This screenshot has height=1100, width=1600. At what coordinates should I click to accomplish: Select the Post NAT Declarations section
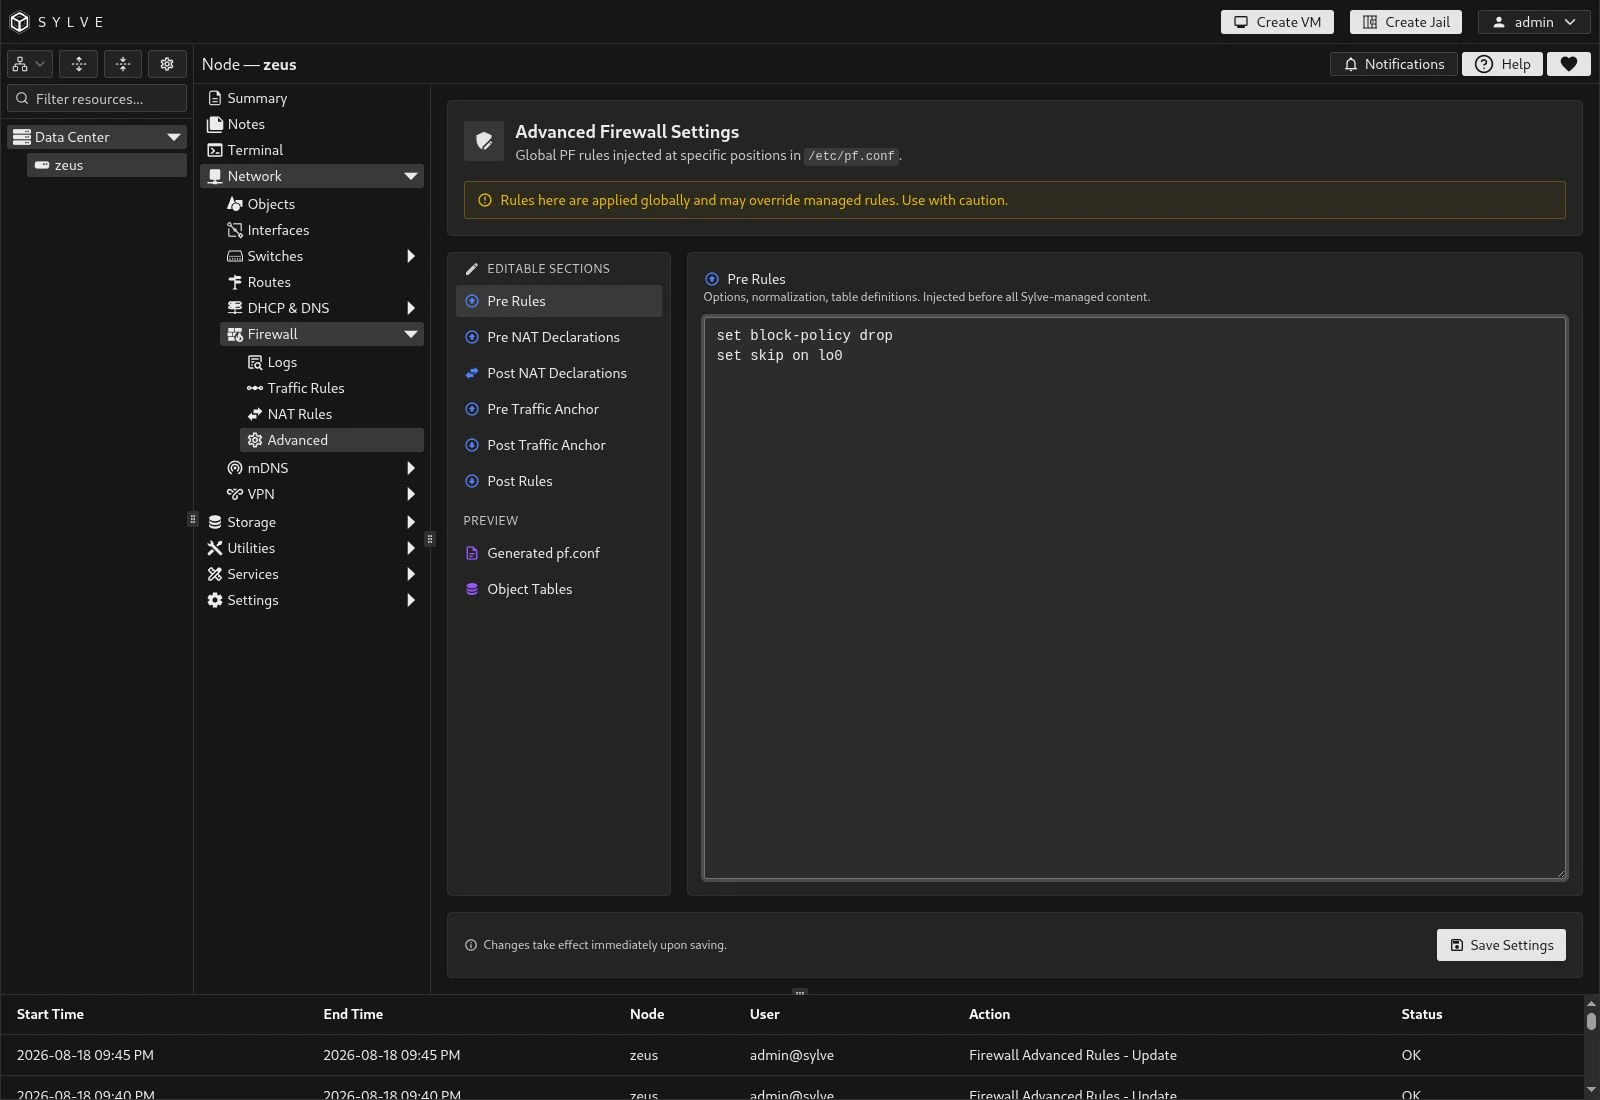tap(559, 373)
